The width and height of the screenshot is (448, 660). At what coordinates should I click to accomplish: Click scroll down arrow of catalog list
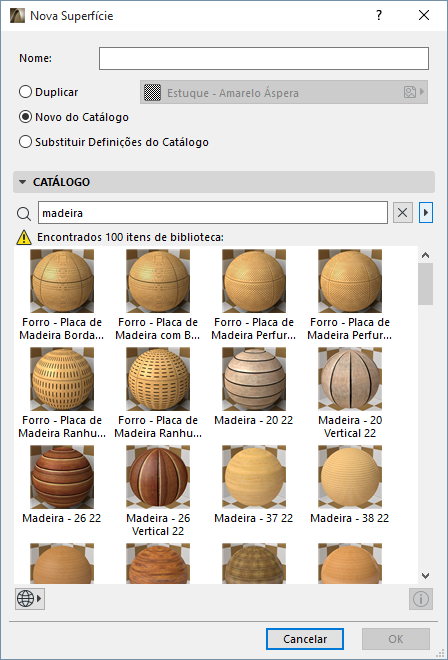pyautogui.click(x=425, y=575)
